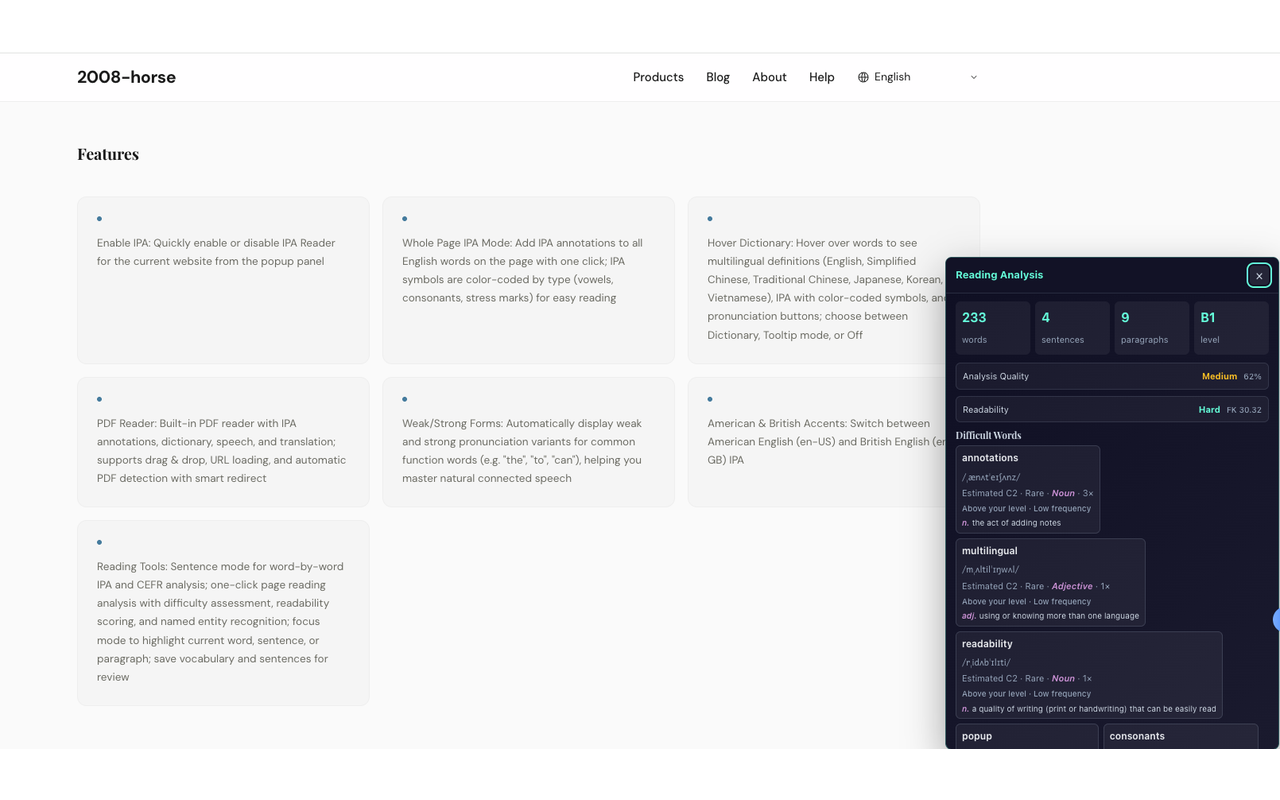Screen dimensions: 1280x800
Task: Click the definition "the act of adding notes"
Action: (x=1016, y=523)
